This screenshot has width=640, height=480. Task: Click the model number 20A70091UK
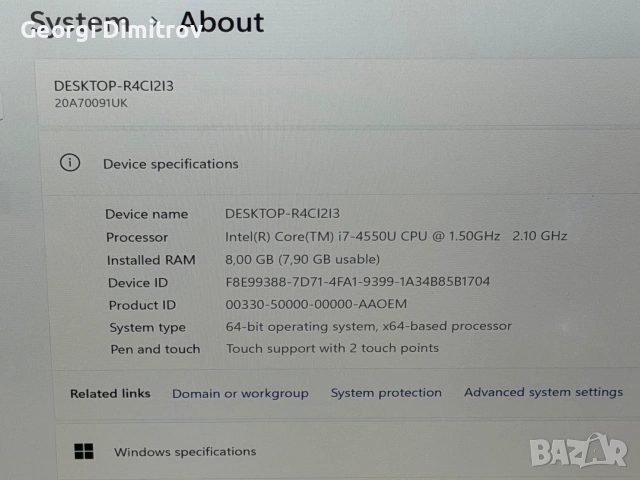[x=91, y=103]
